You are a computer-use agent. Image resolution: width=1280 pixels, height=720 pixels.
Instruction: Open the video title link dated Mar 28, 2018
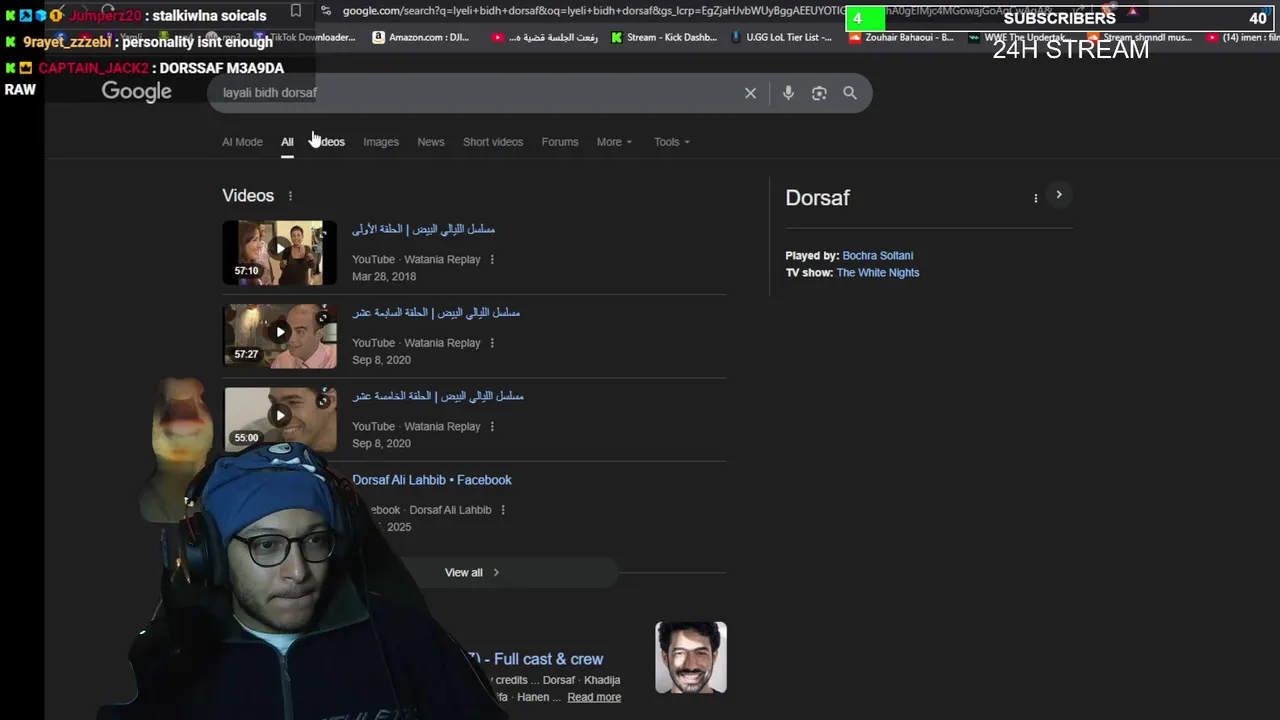coord(423,229)
